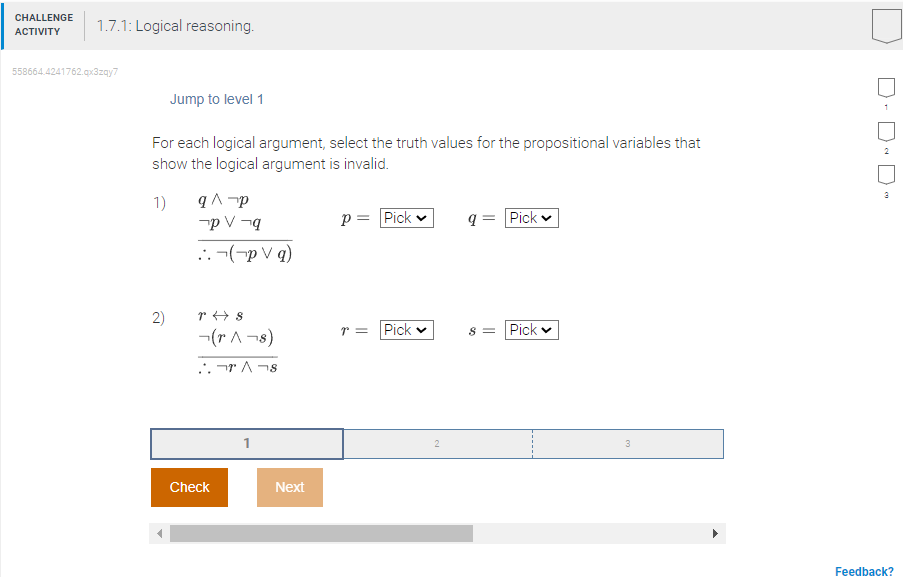
Task: Click the Next button
Action: tap(289, 487)
